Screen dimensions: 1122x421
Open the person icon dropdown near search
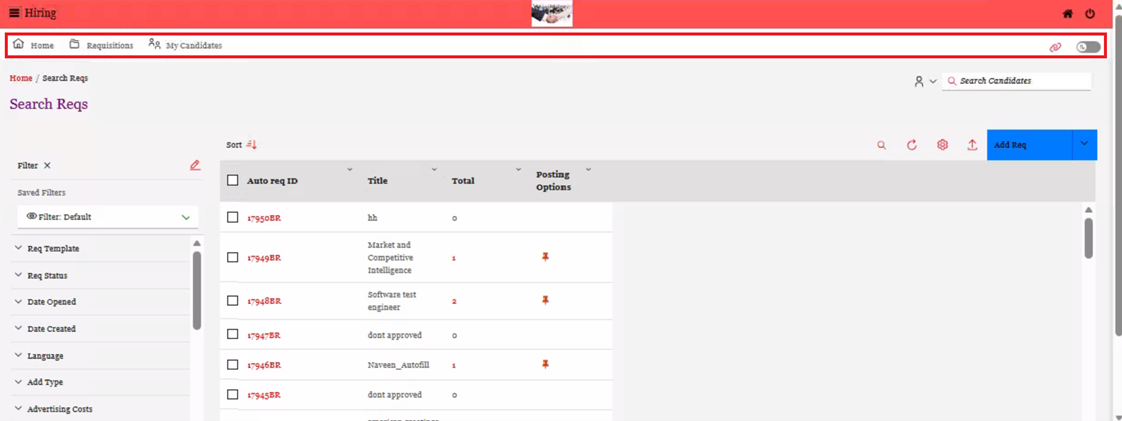[x=925, y=82]
